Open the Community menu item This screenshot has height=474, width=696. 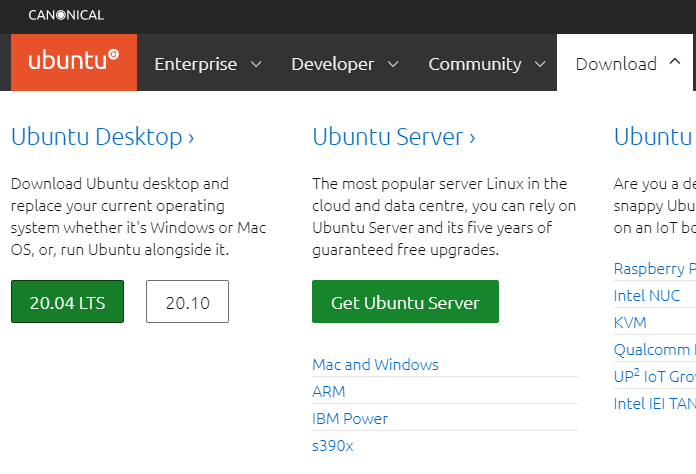[475, 64]
